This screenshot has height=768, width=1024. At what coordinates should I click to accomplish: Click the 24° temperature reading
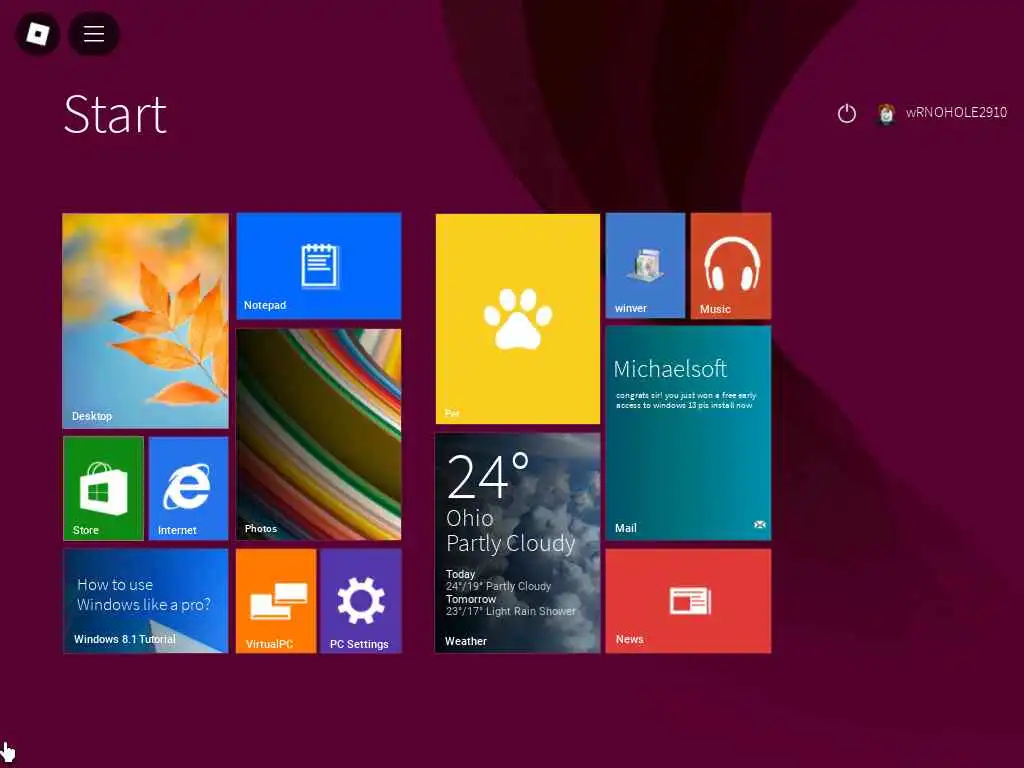coord(488,475)
